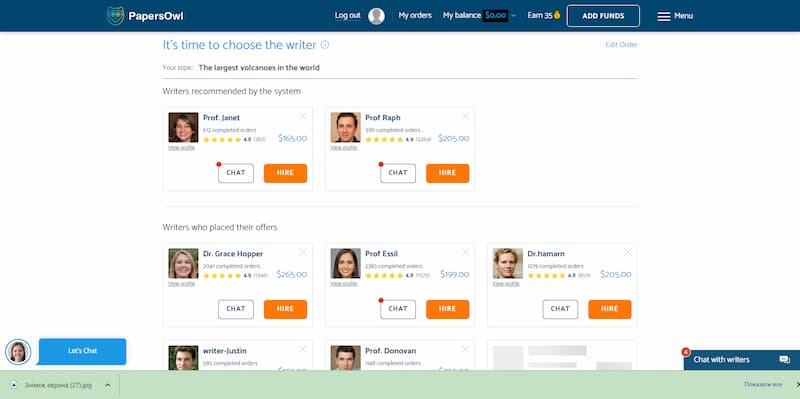This screenshot has height=399, width=800.
Task: Select Log out in the header
Action: click(x=347, y=16)
